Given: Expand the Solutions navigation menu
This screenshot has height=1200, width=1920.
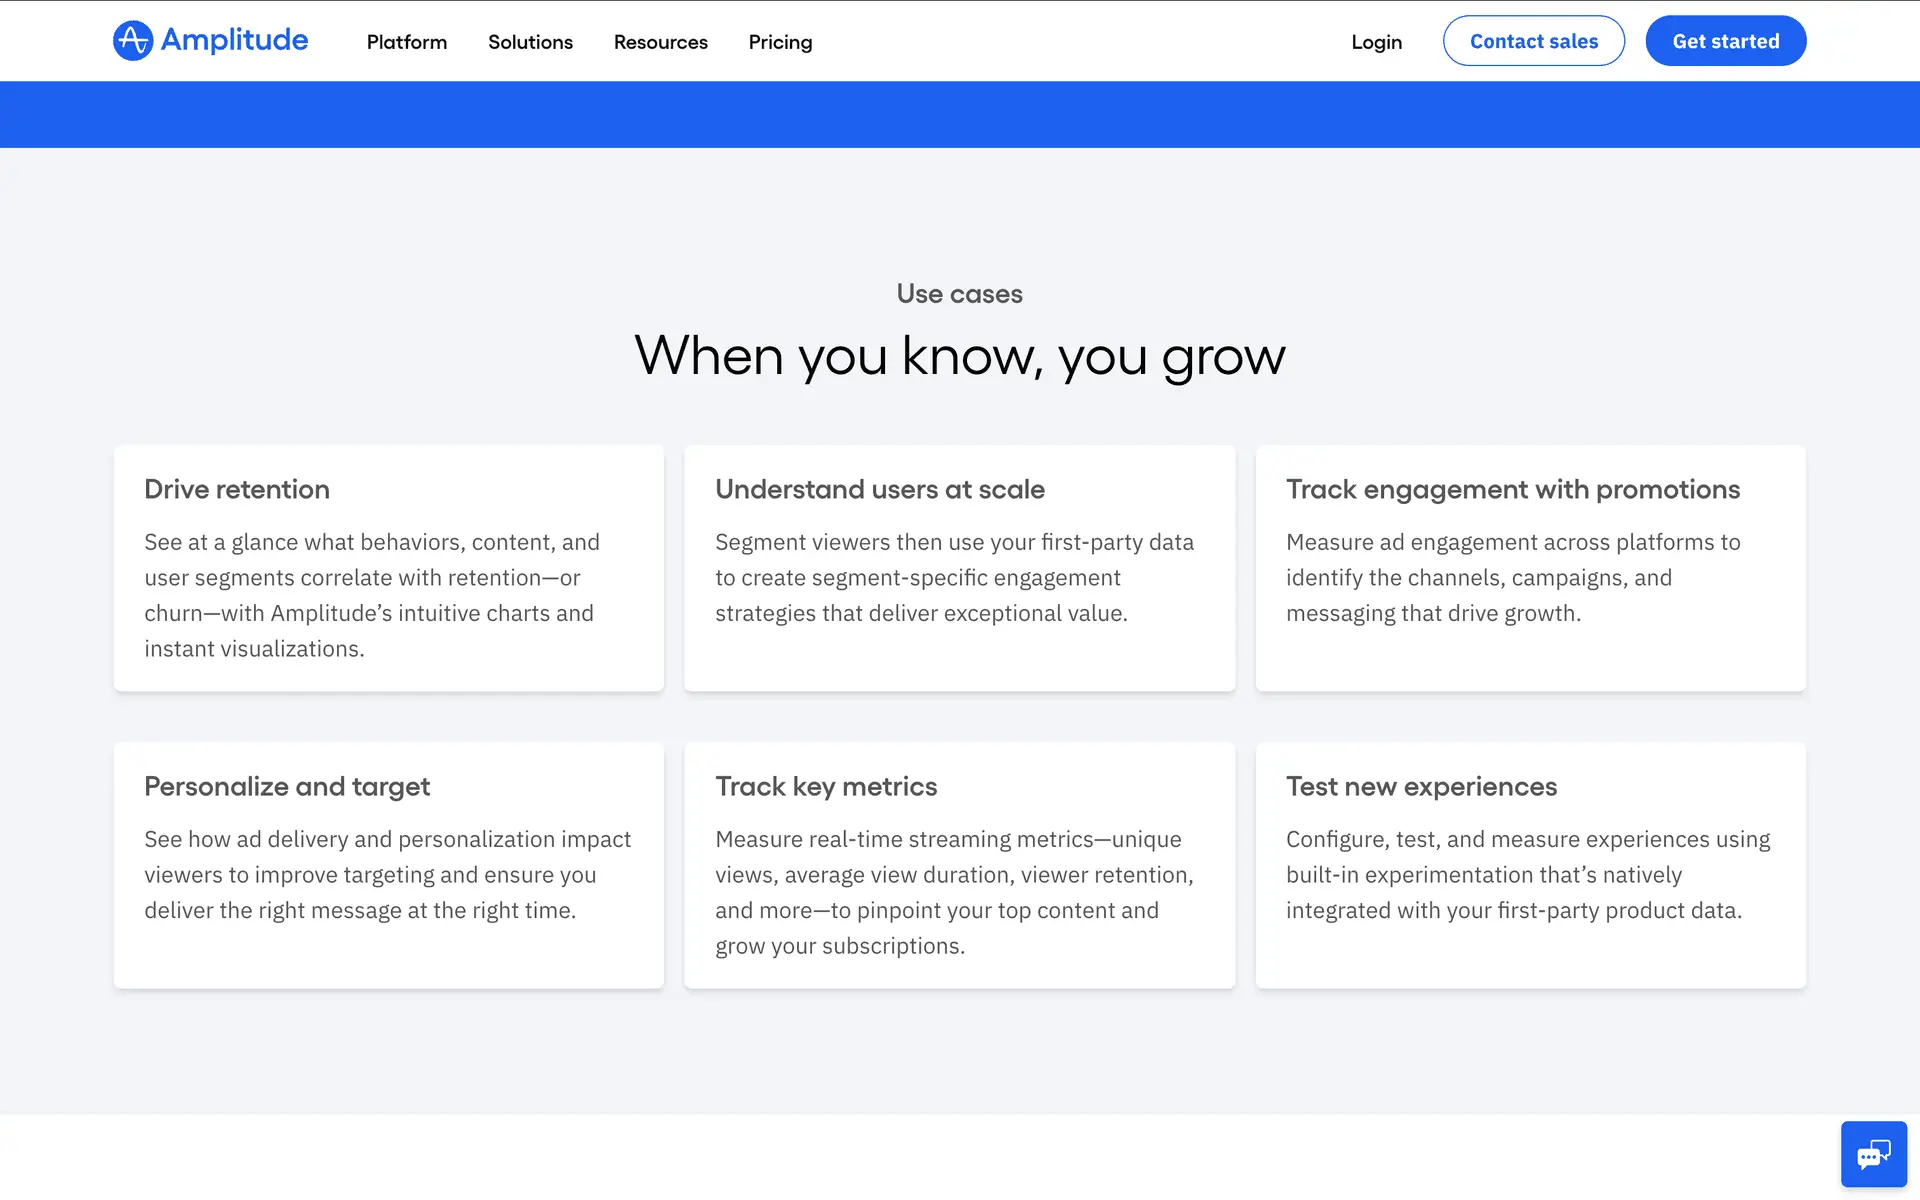Looking at the screenshot, I should pyautogui.click(x=530, y=42).
